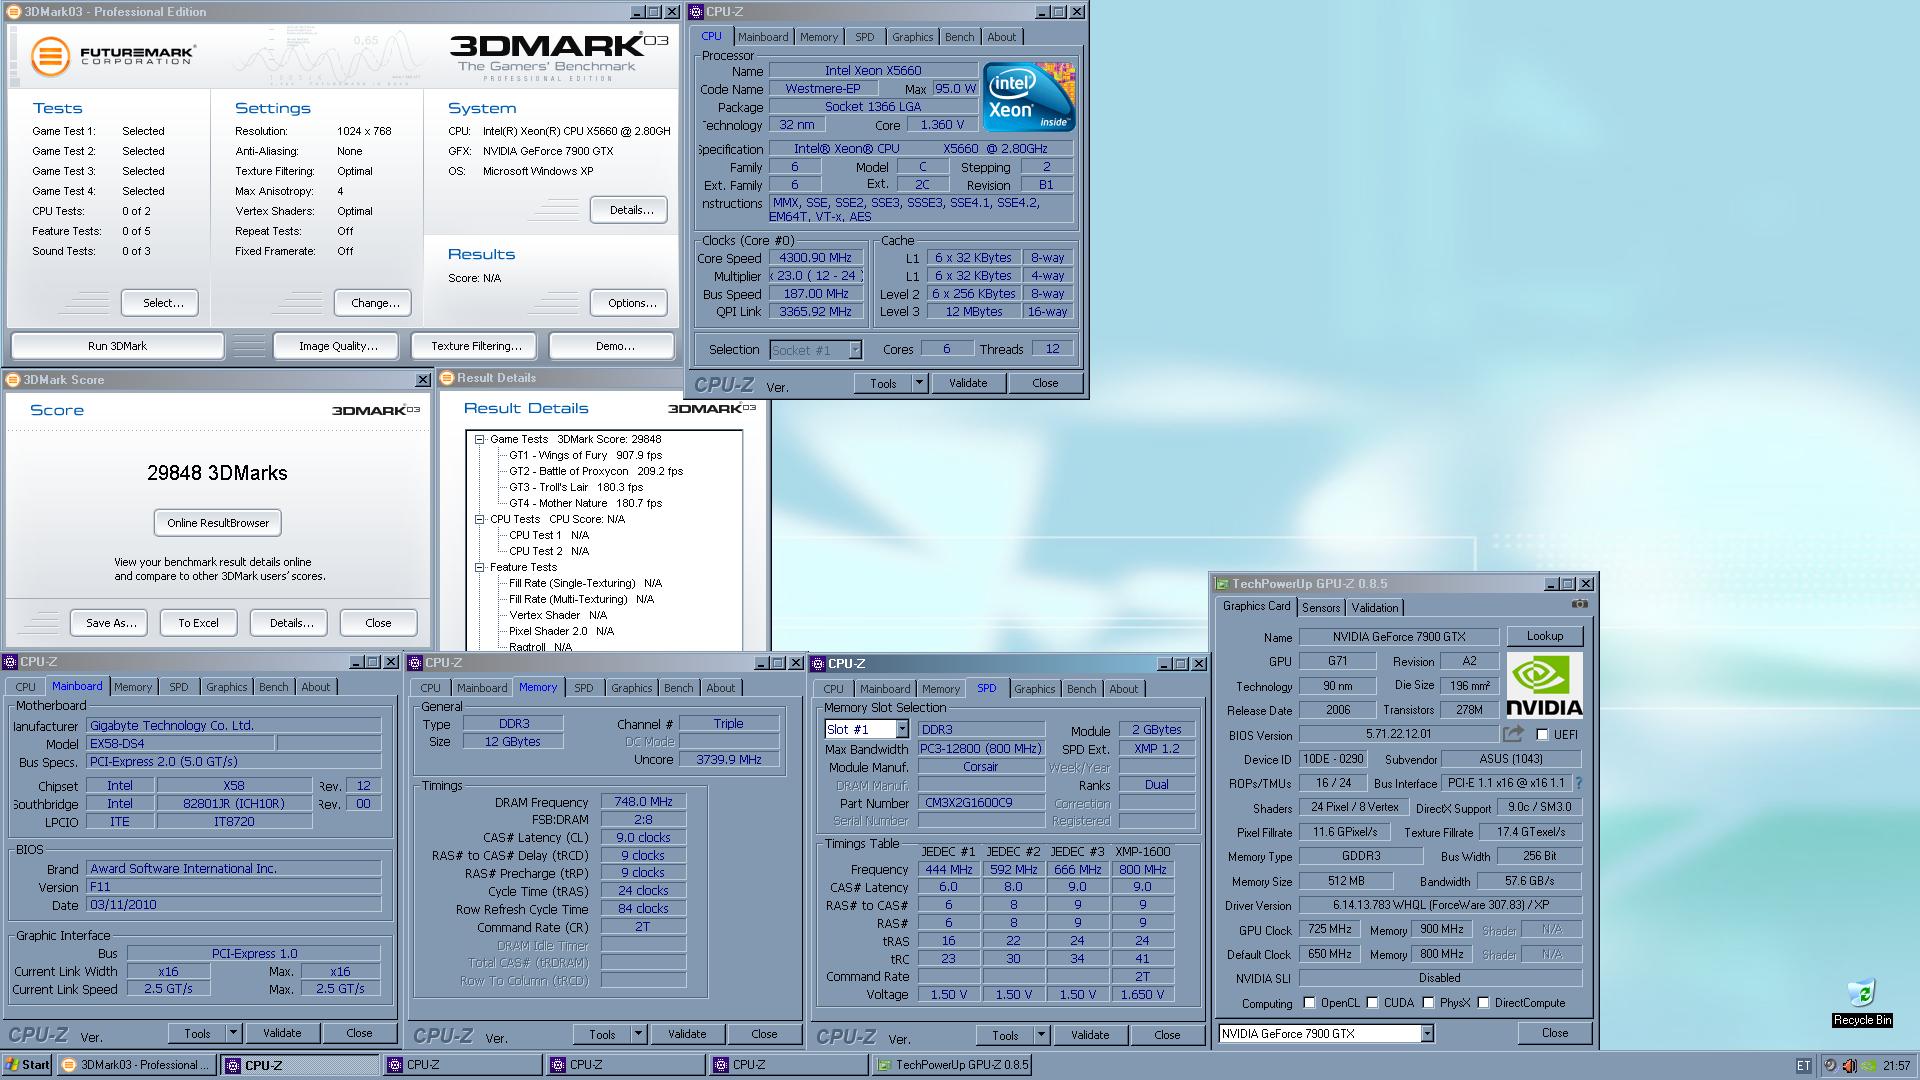This screenshot has width=1920, height=1080.
Task: Click the Part Number field CM3X2G1600C9
Action: [981, 803]
